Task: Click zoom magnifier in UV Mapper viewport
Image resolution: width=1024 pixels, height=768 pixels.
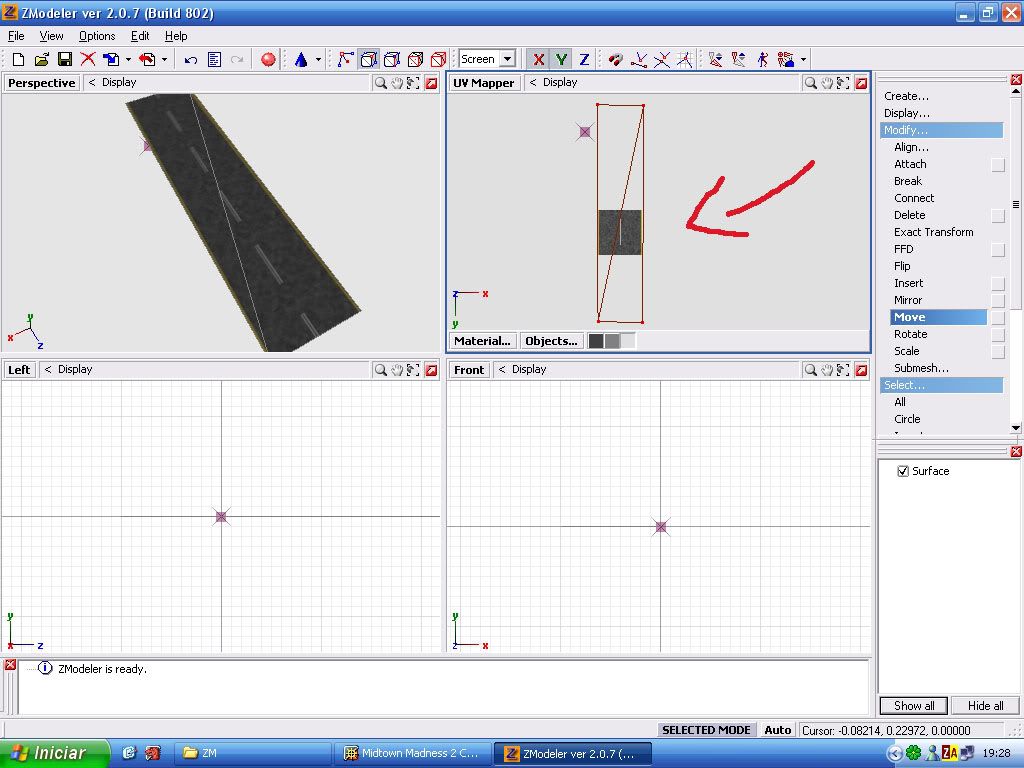Action: (x=810, y=83)
